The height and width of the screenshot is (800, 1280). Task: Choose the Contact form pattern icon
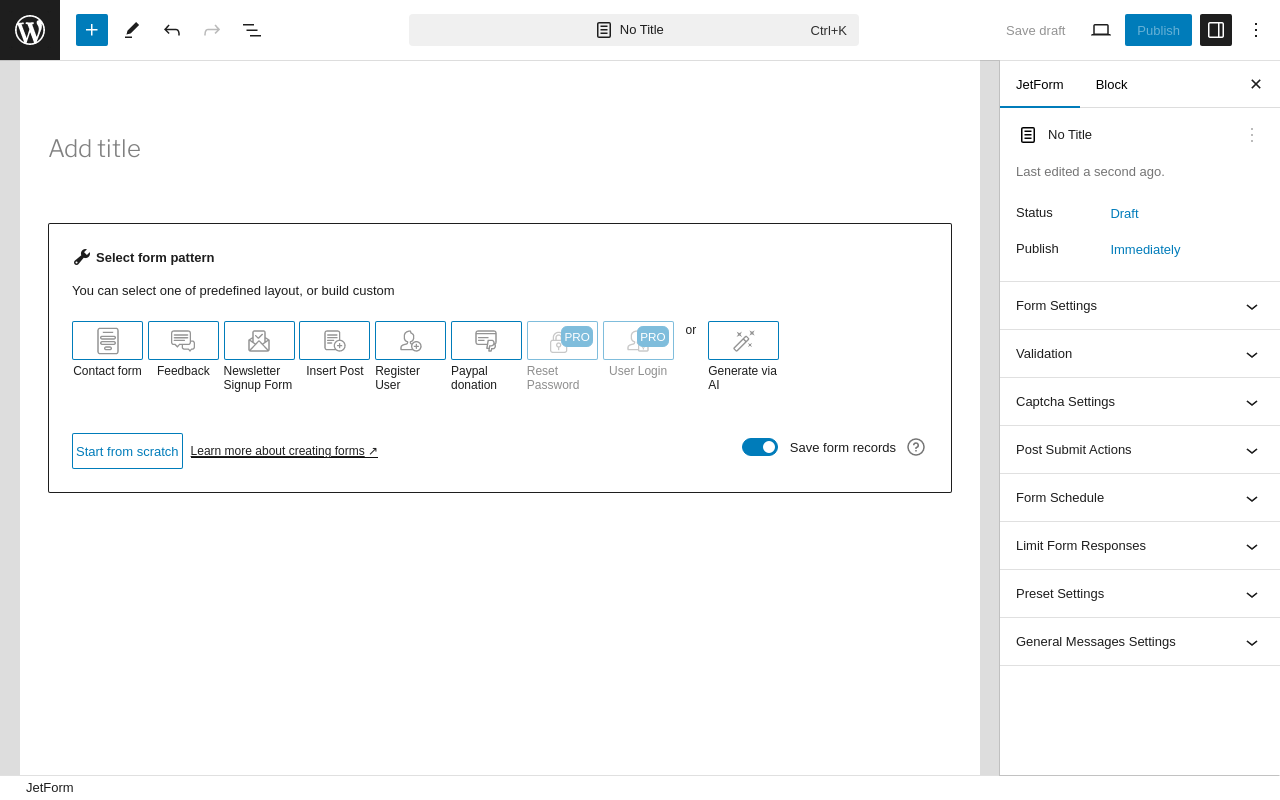[x=107, y=341]
